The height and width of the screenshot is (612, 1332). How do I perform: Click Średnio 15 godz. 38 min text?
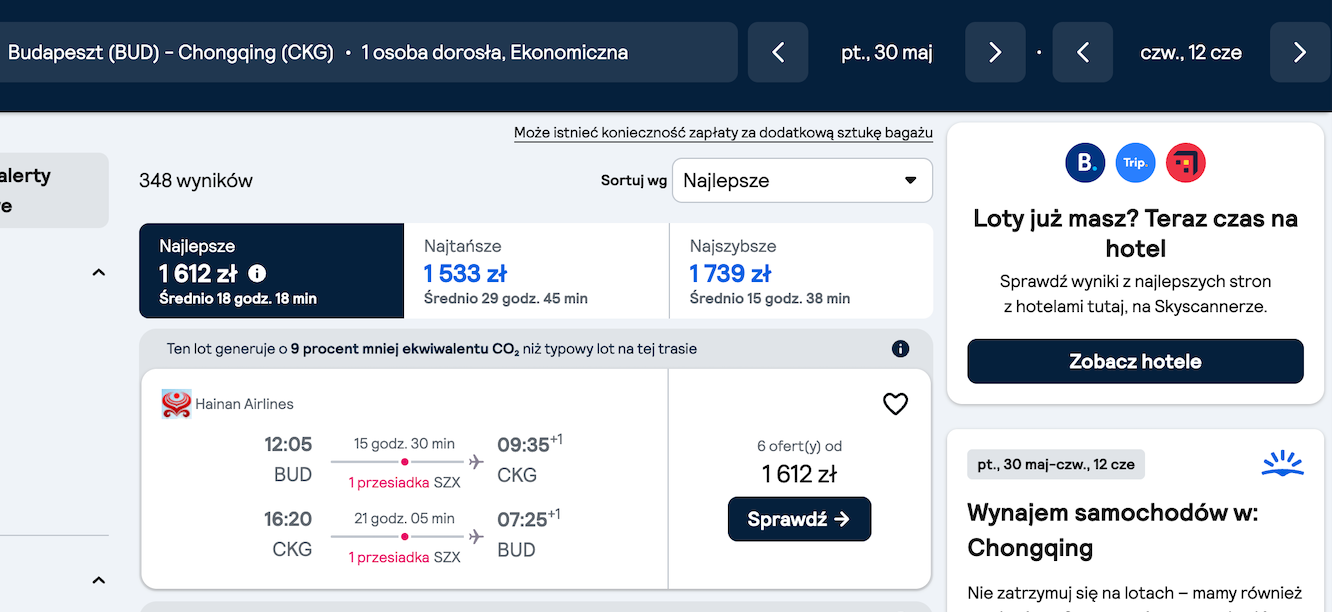pyautogui.click(x=770, y=298)
